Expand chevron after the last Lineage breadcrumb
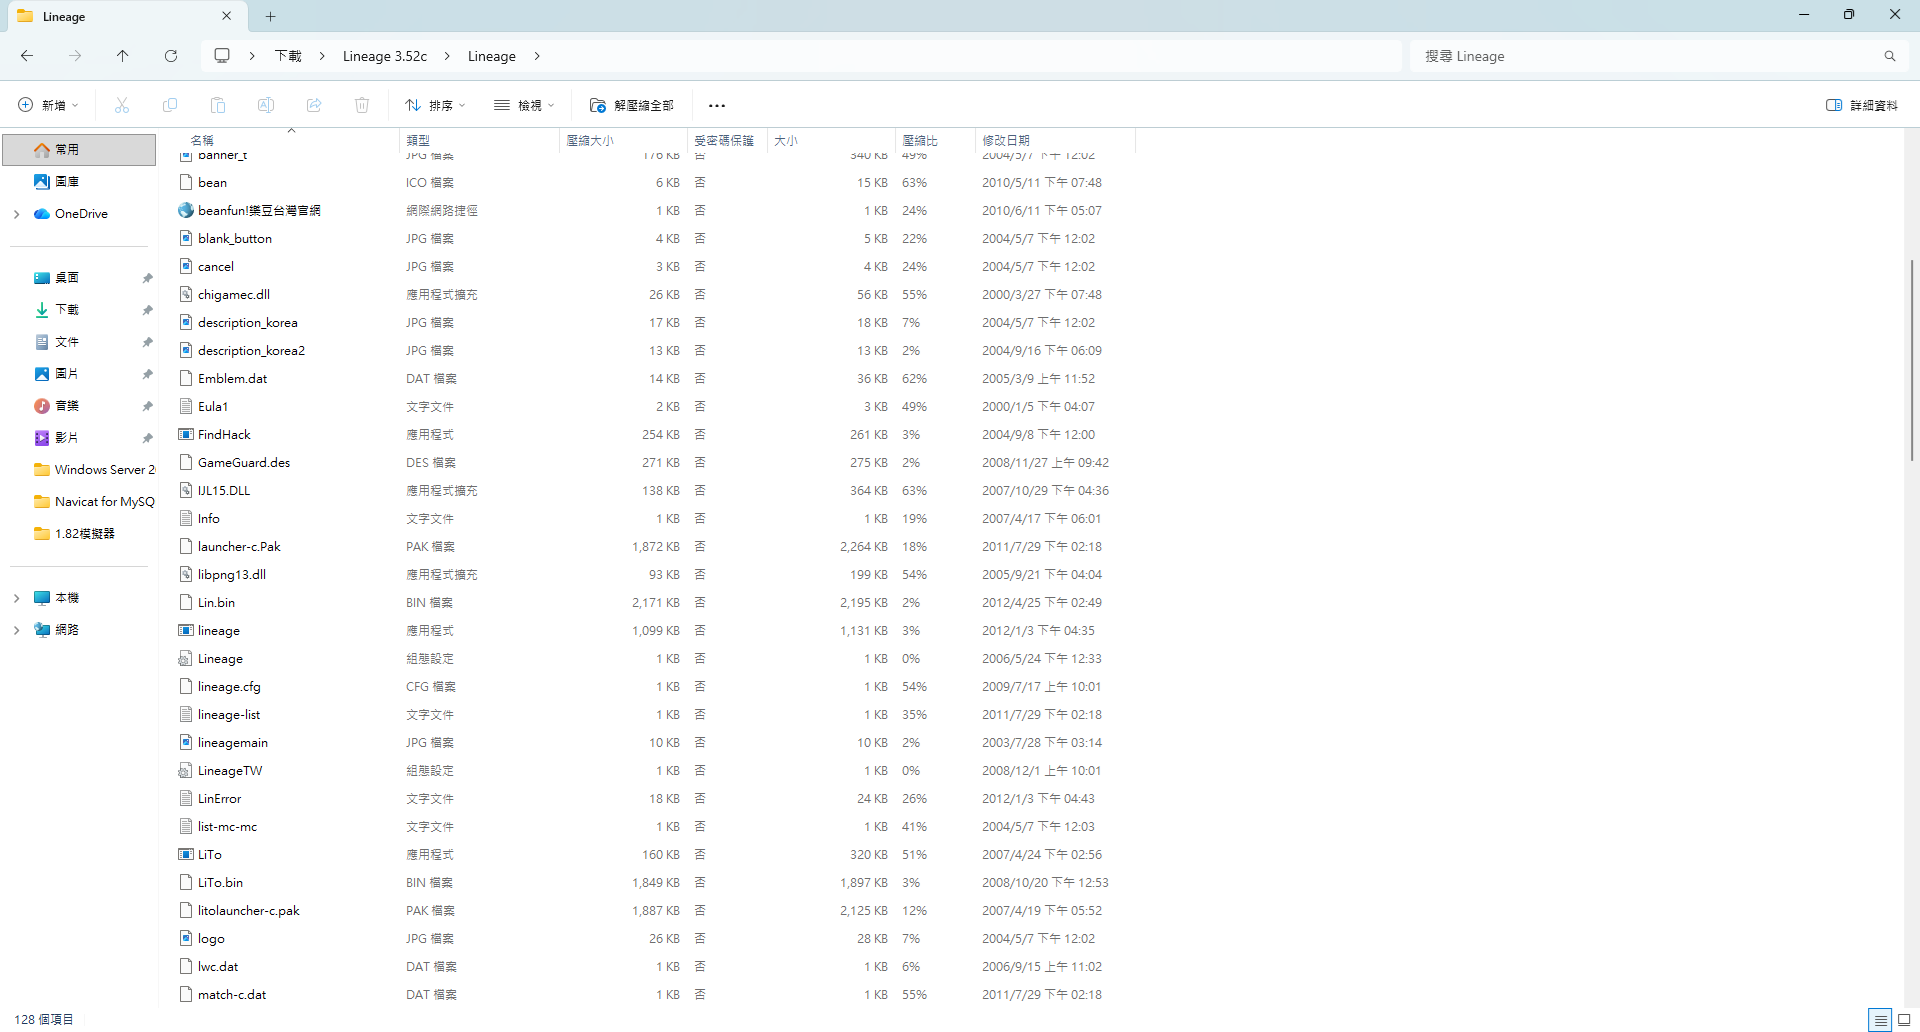1920x1032 pixels. [537, 56]
